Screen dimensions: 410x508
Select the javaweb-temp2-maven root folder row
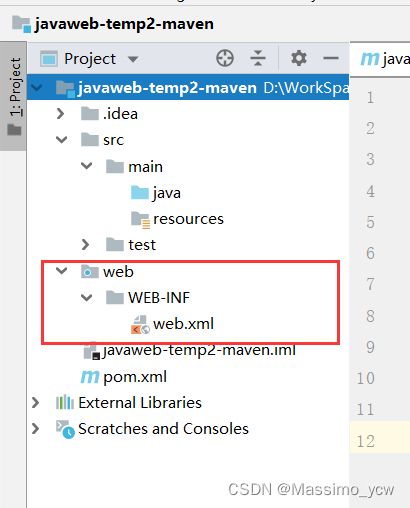[188, 88]
